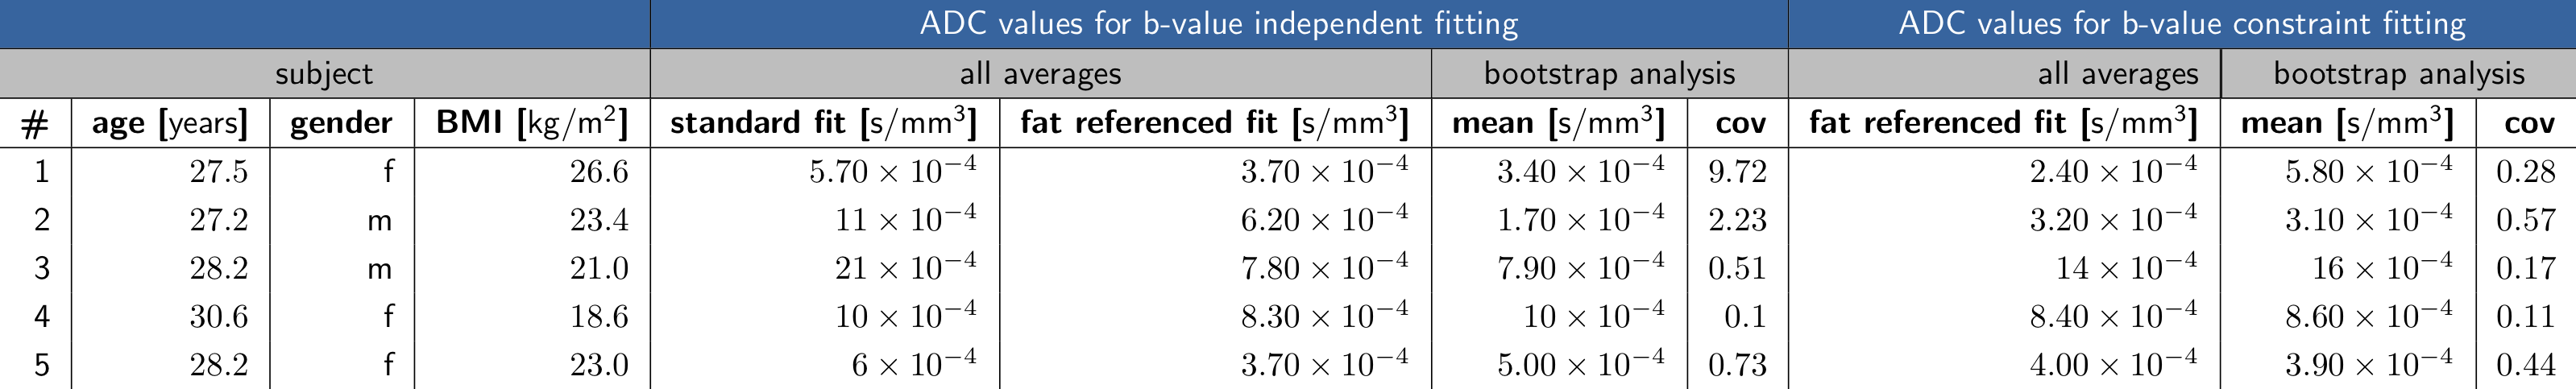This screenshot has width=2576, height=389.
Task: Click the BMI value 21.0 cell
Action: tap(599, 268)
